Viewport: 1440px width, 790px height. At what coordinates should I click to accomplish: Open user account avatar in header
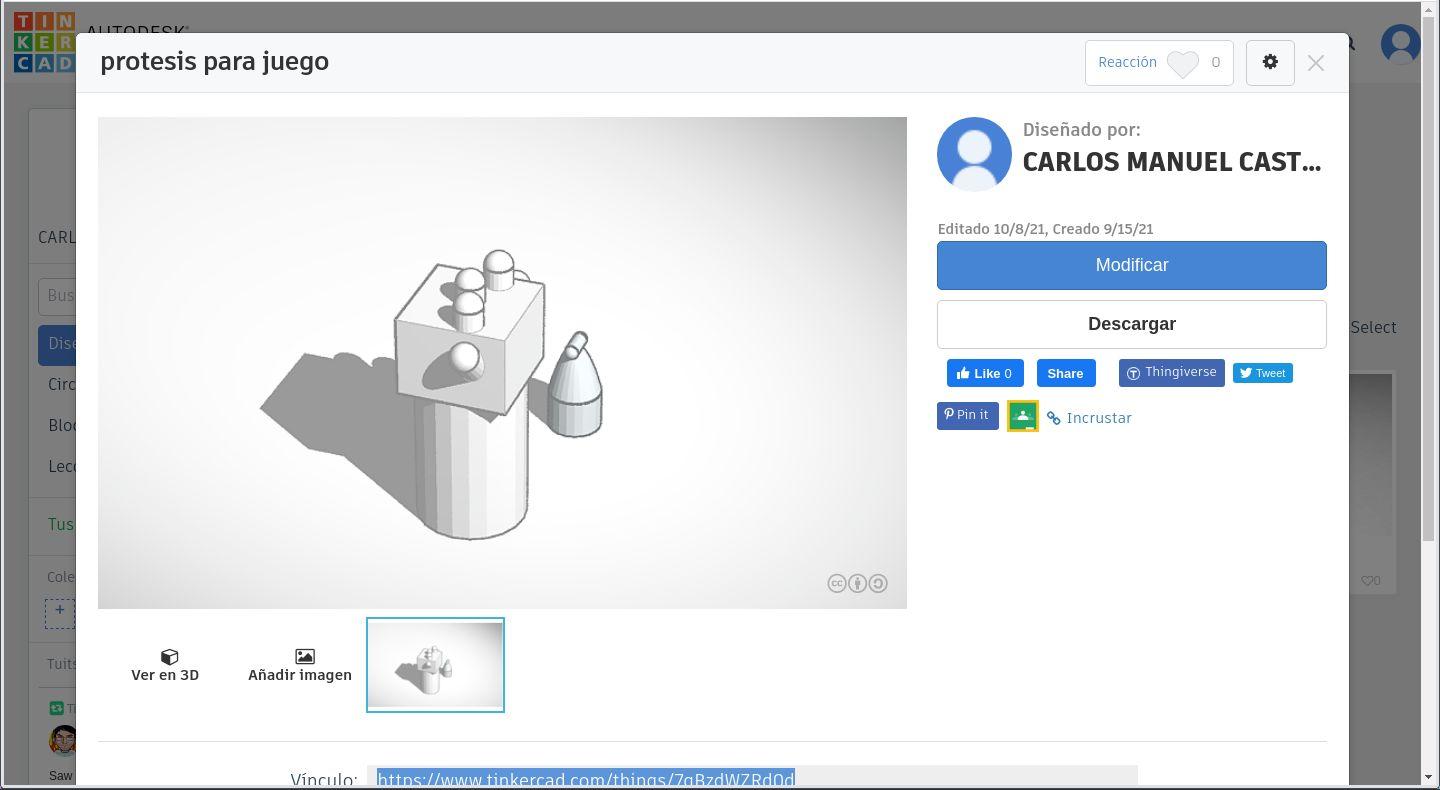[x=1400, y=44]
